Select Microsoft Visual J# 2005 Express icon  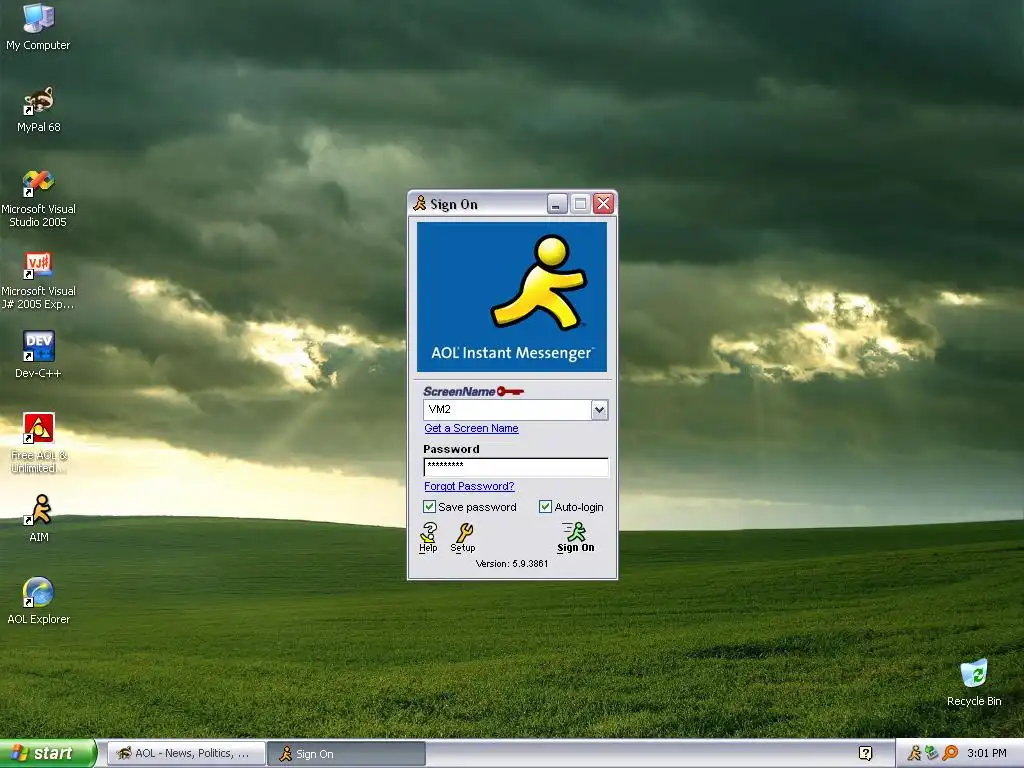[x=38, y=280]
